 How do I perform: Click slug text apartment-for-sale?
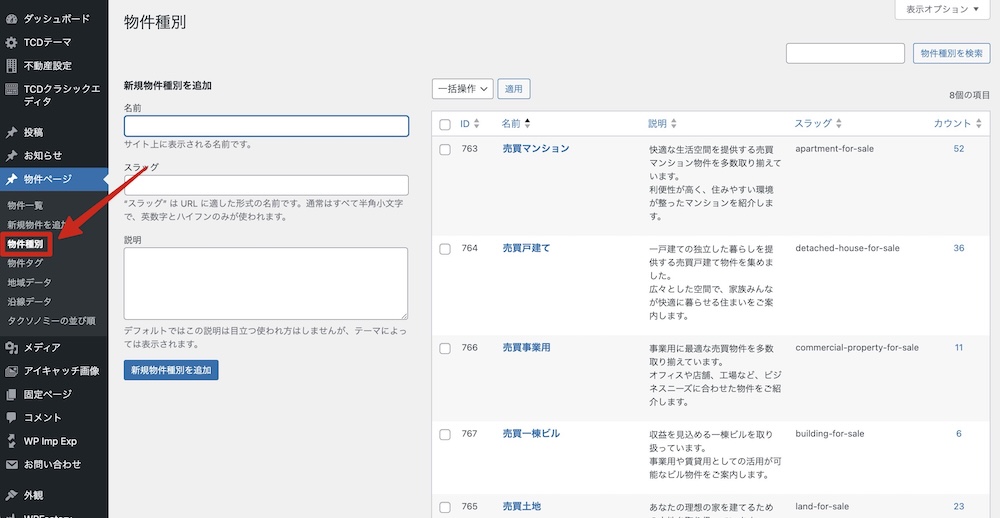[835, 149]
